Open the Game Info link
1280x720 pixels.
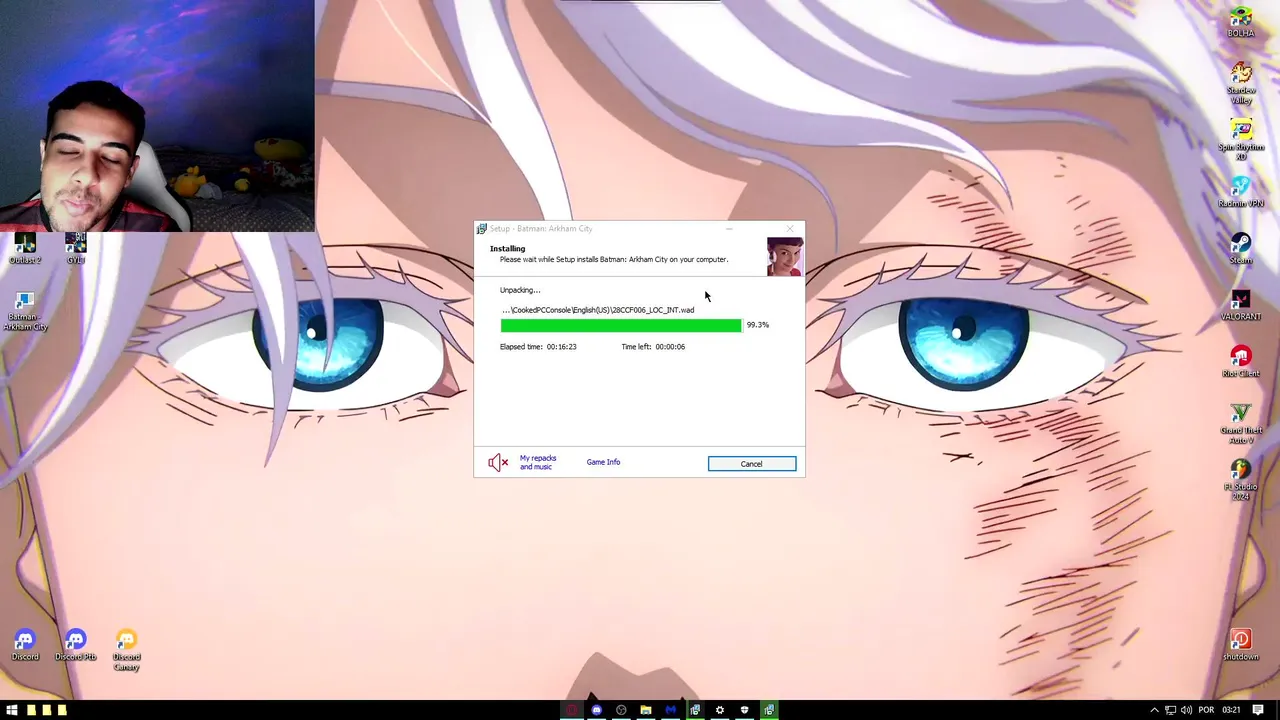pyautogui.click(x=603, y=462)
